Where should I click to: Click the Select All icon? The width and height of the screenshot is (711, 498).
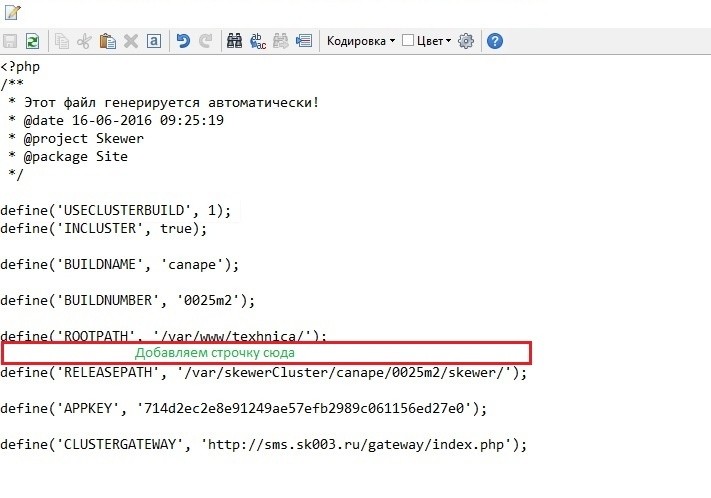point(153,41)
